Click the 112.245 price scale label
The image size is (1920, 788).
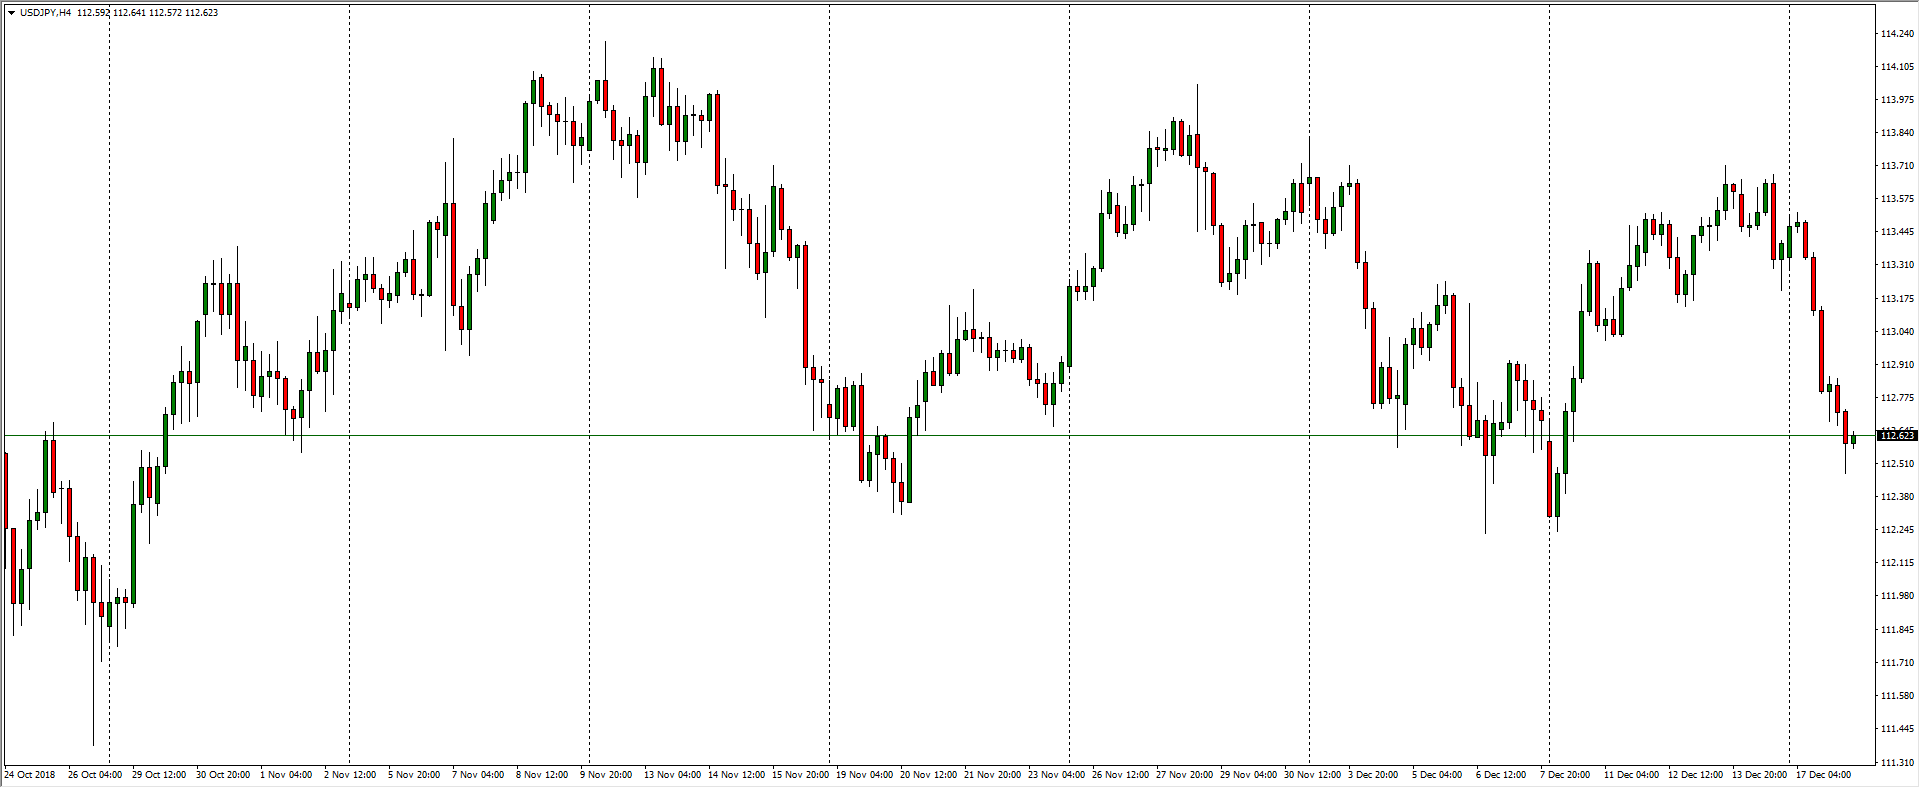(1896, 530)
